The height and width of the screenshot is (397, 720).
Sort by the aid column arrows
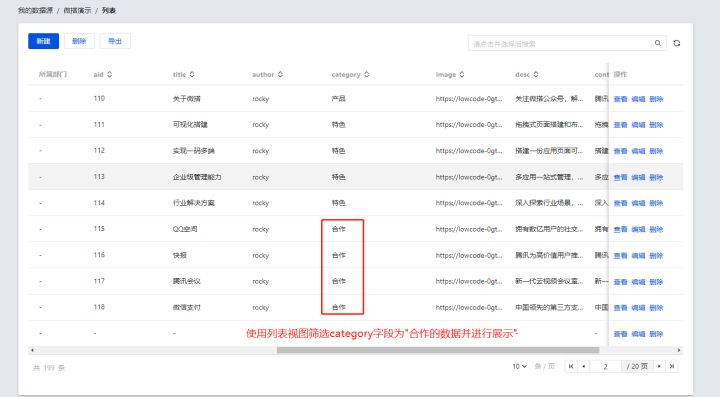109,74
